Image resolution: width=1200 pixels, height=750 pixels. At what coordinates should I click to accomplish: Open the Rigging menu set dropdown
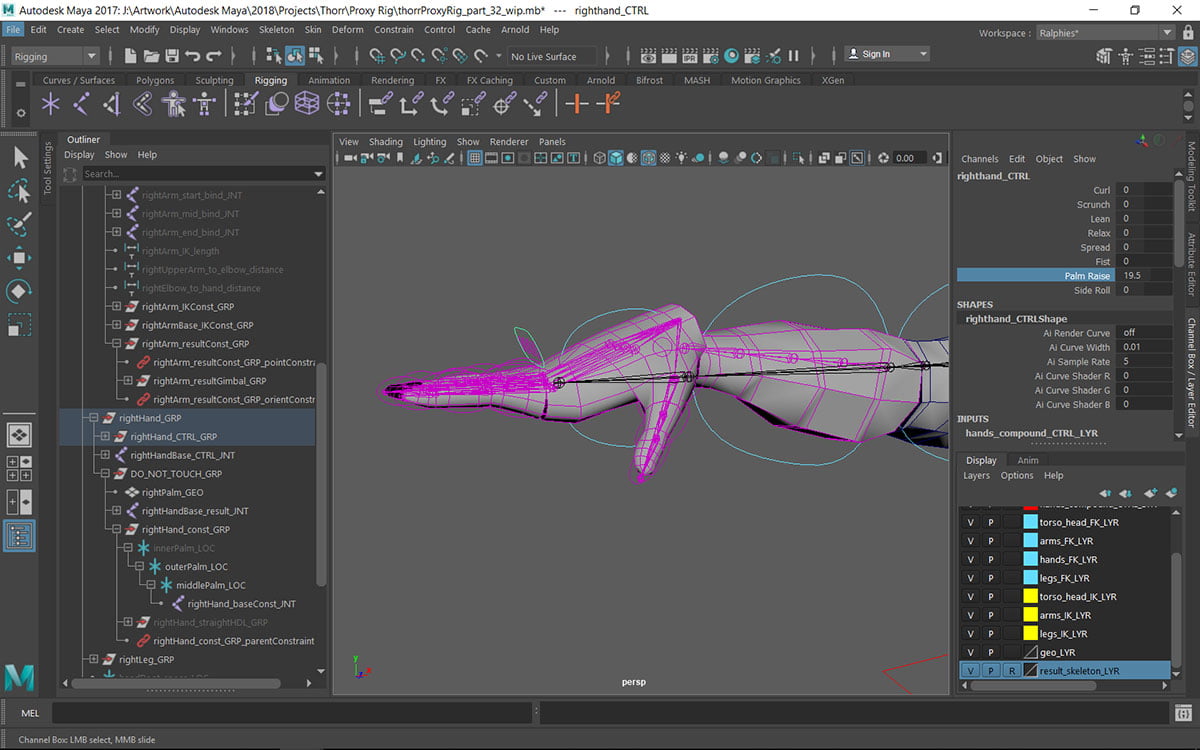(56, 56)
